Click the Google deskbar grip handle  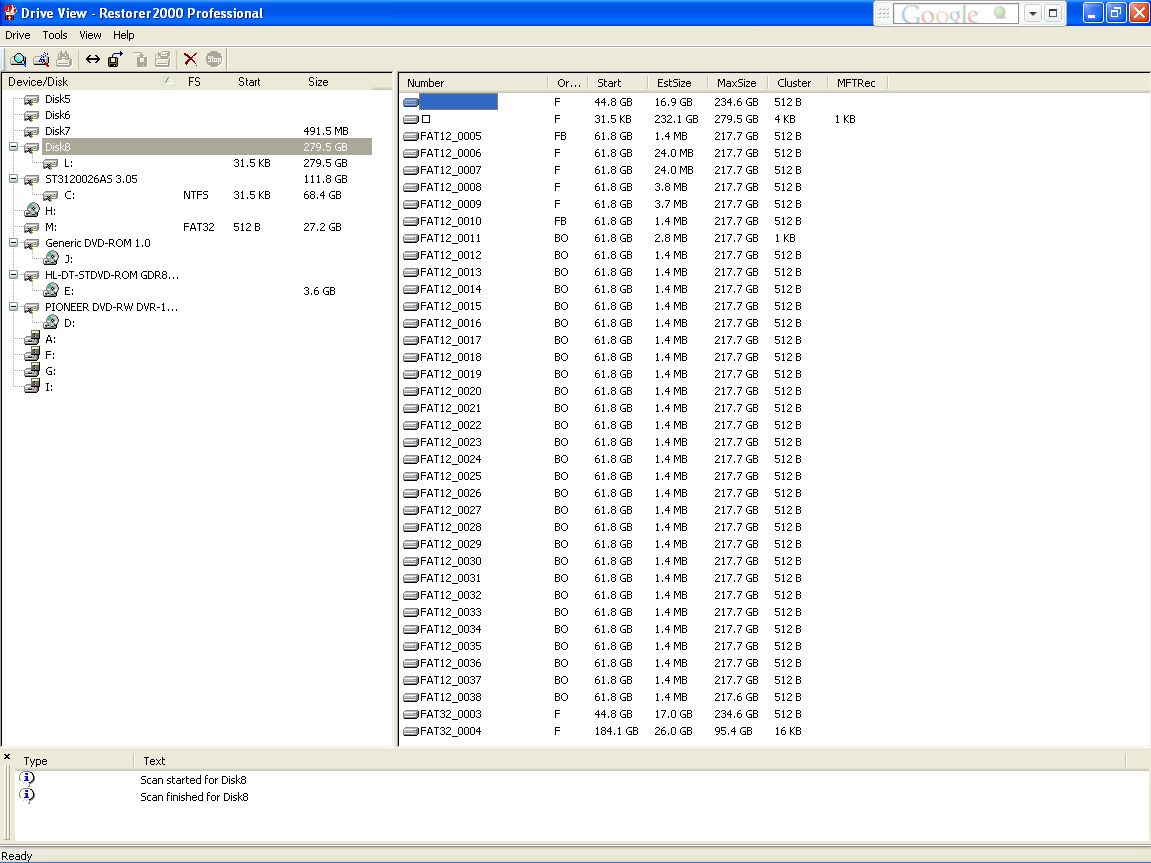(x=884, y=13)
